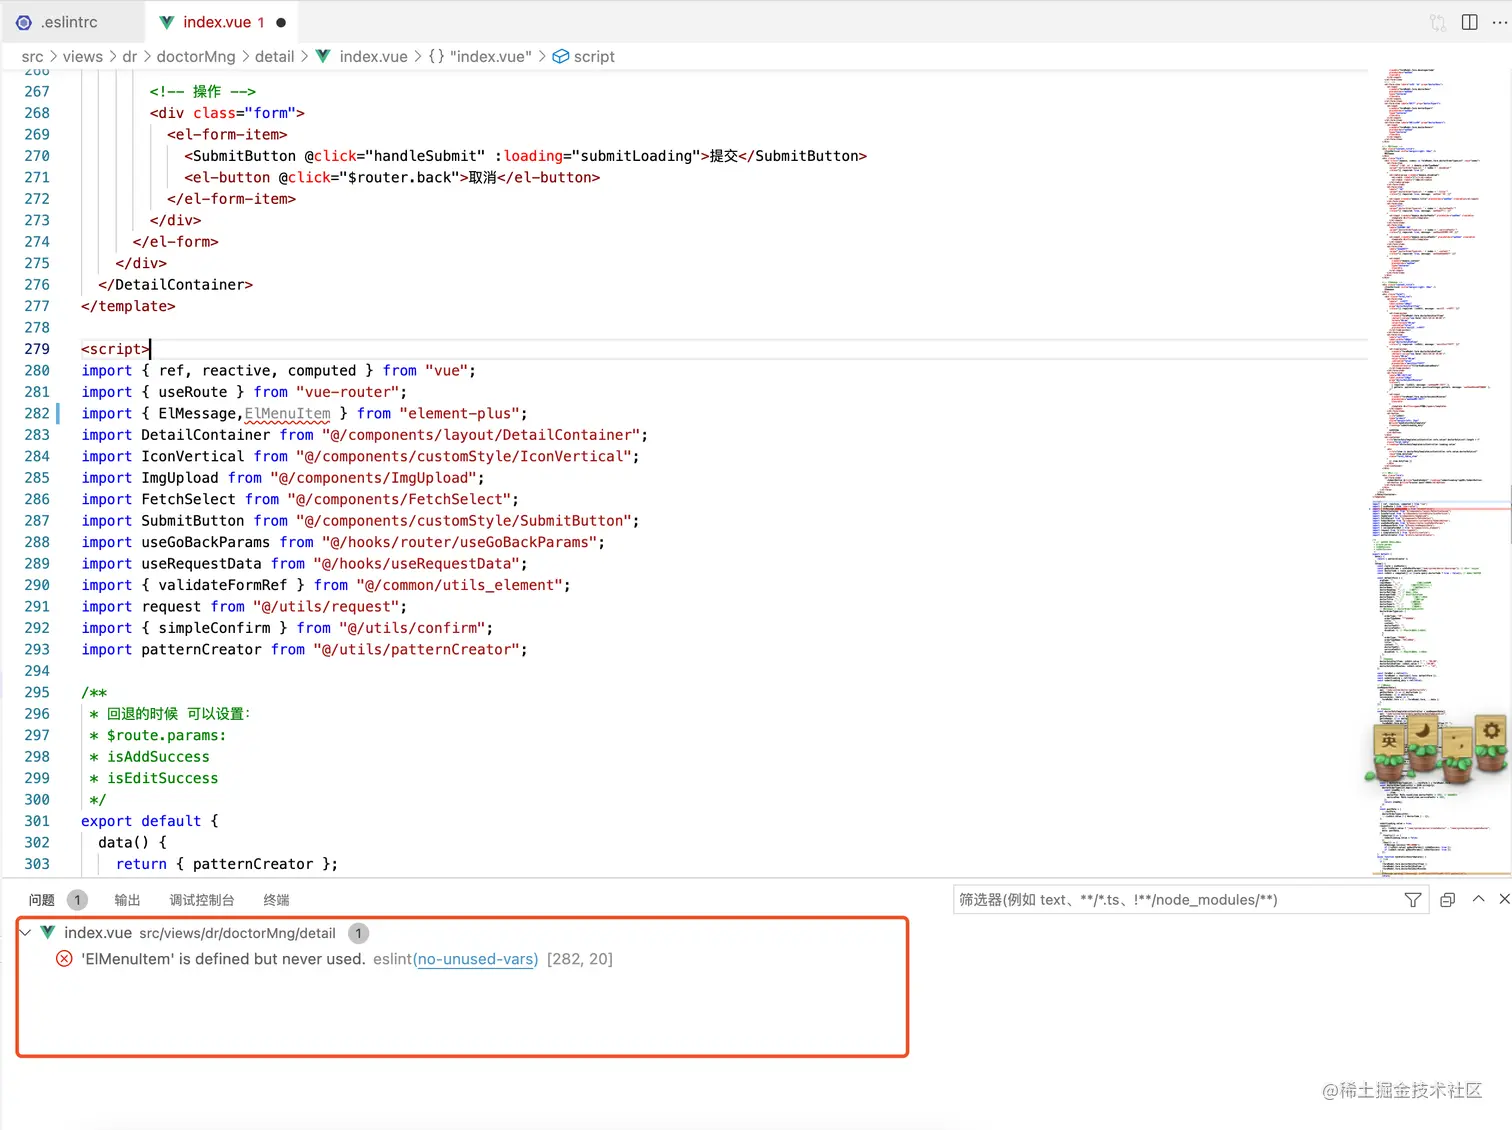Viewport: 1512px width, 1130px height.
Task: Click the Vue icon in the breadcrumb path
Action: click(323, 57)
